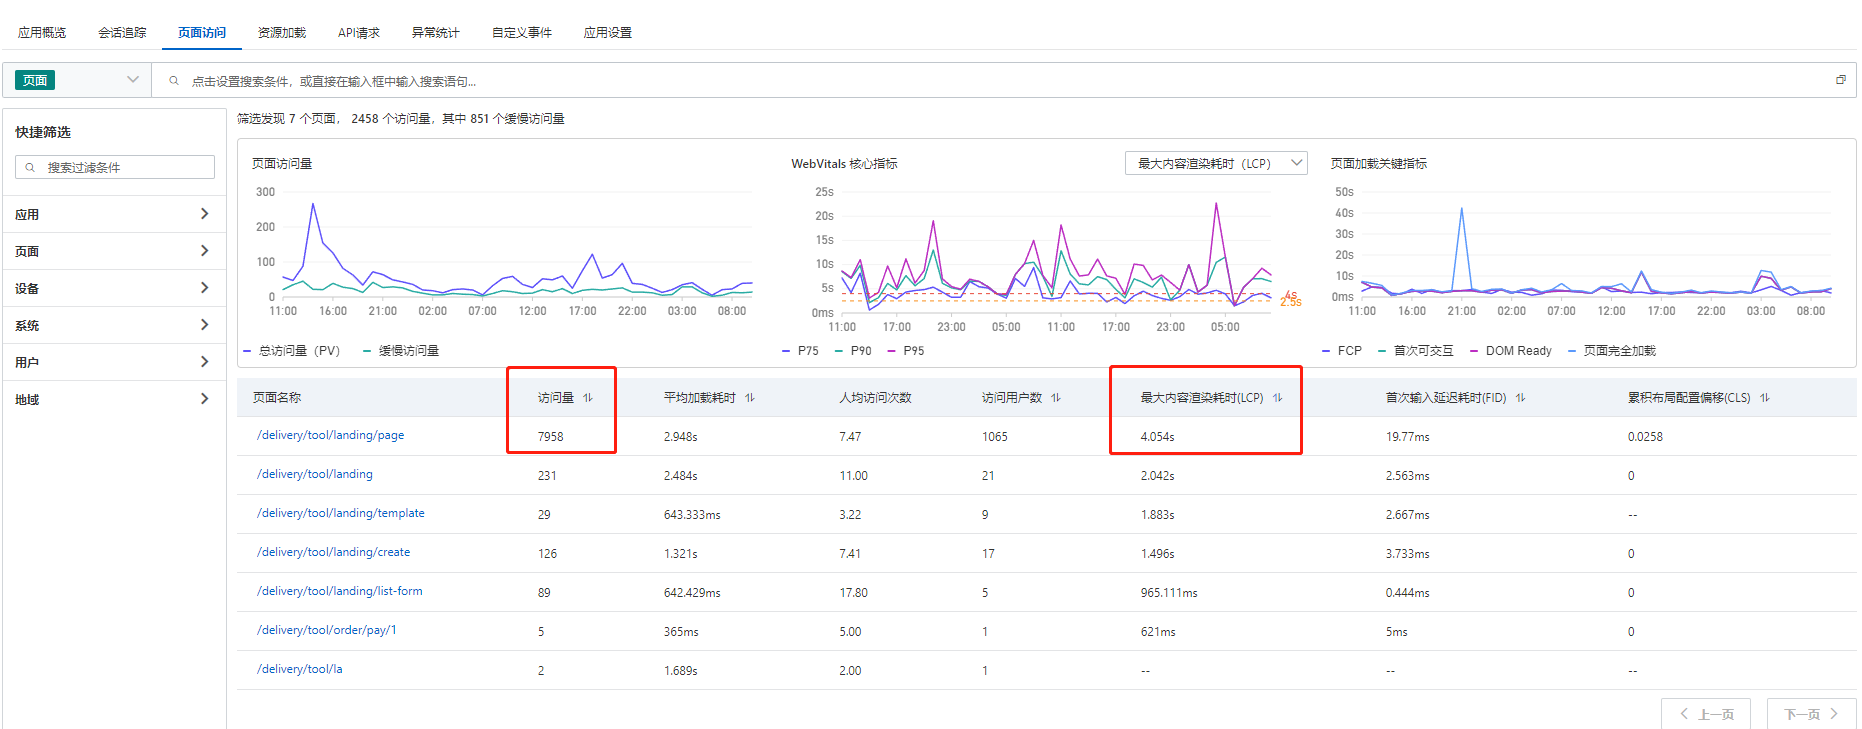Click the expand icon at search bar right end
The image size is (1862, 729).
(x=1841, y=80)
